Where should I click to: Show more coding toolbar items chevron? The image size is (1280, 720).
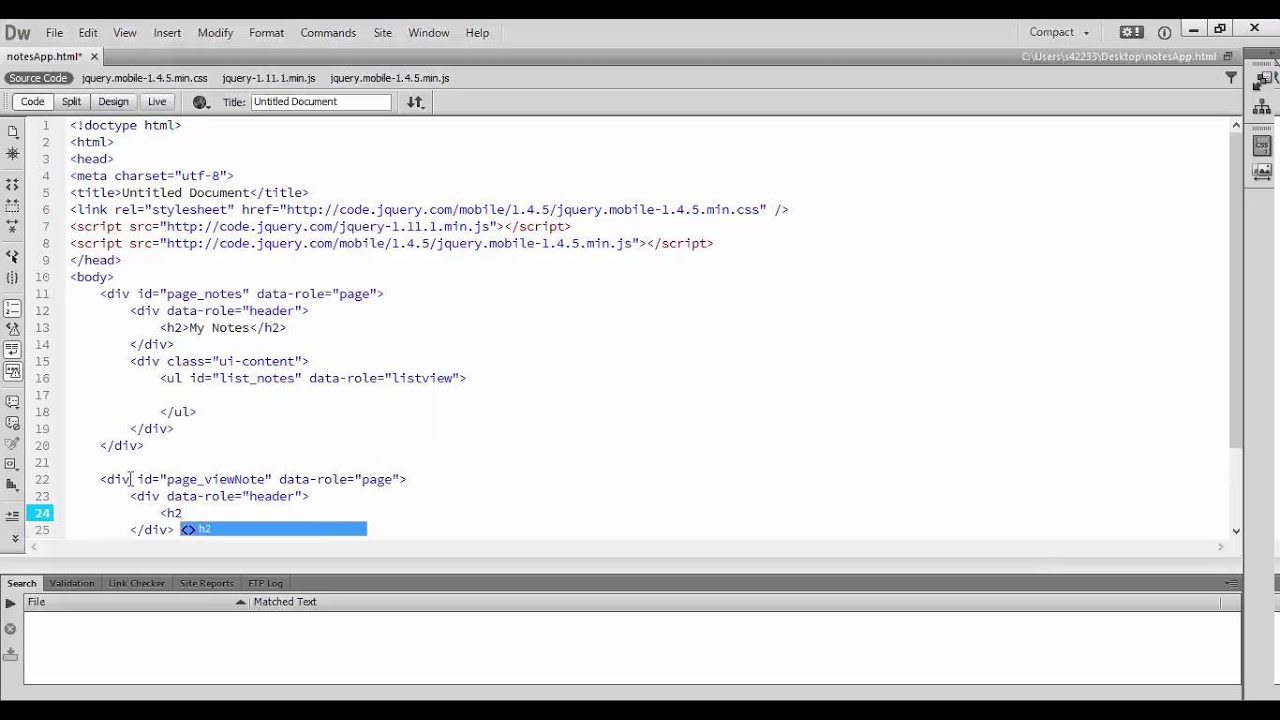click(14, 538)
